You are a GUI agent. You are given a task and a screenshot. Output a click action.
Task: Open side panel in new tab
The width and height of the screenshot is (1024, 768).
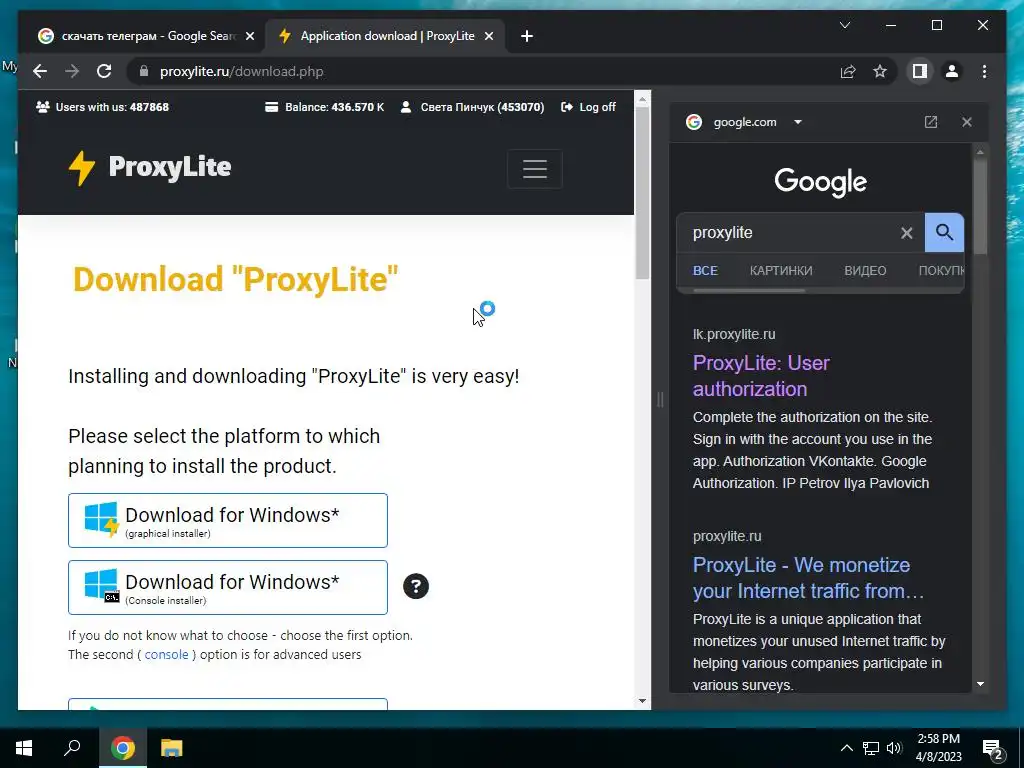click(931, 121)
